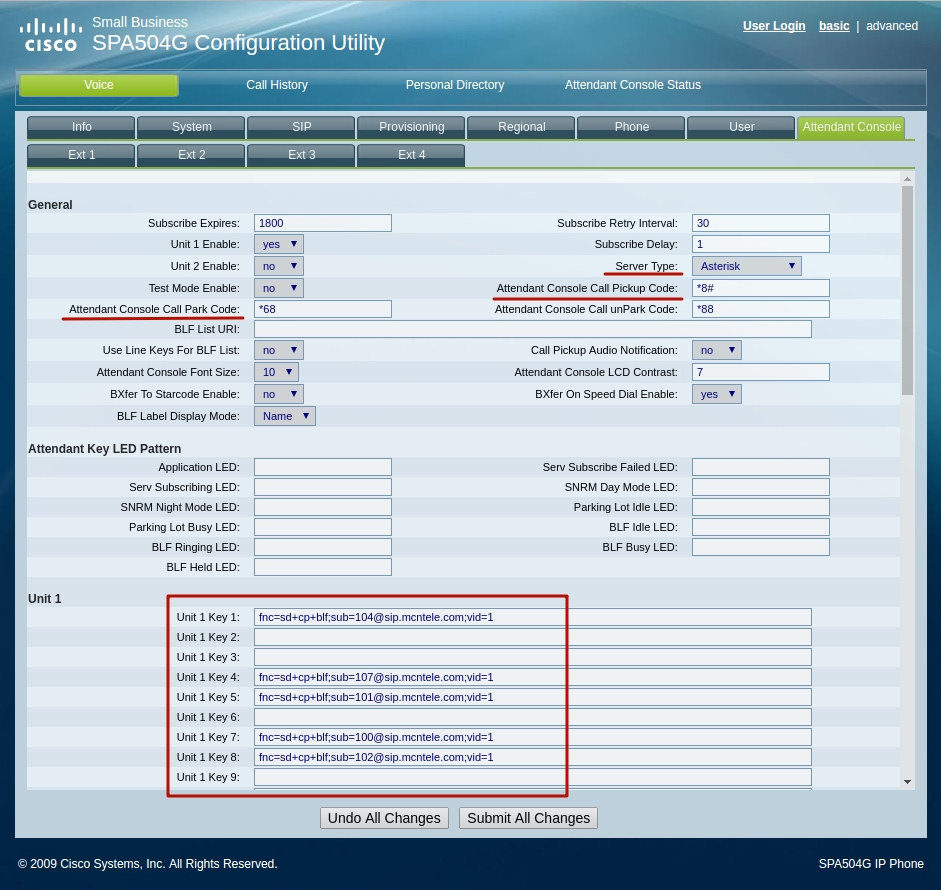Screen dimensions: 941x890
Task: Click the Serv Subscribe Failed LED field
Action: click(760, 468)
